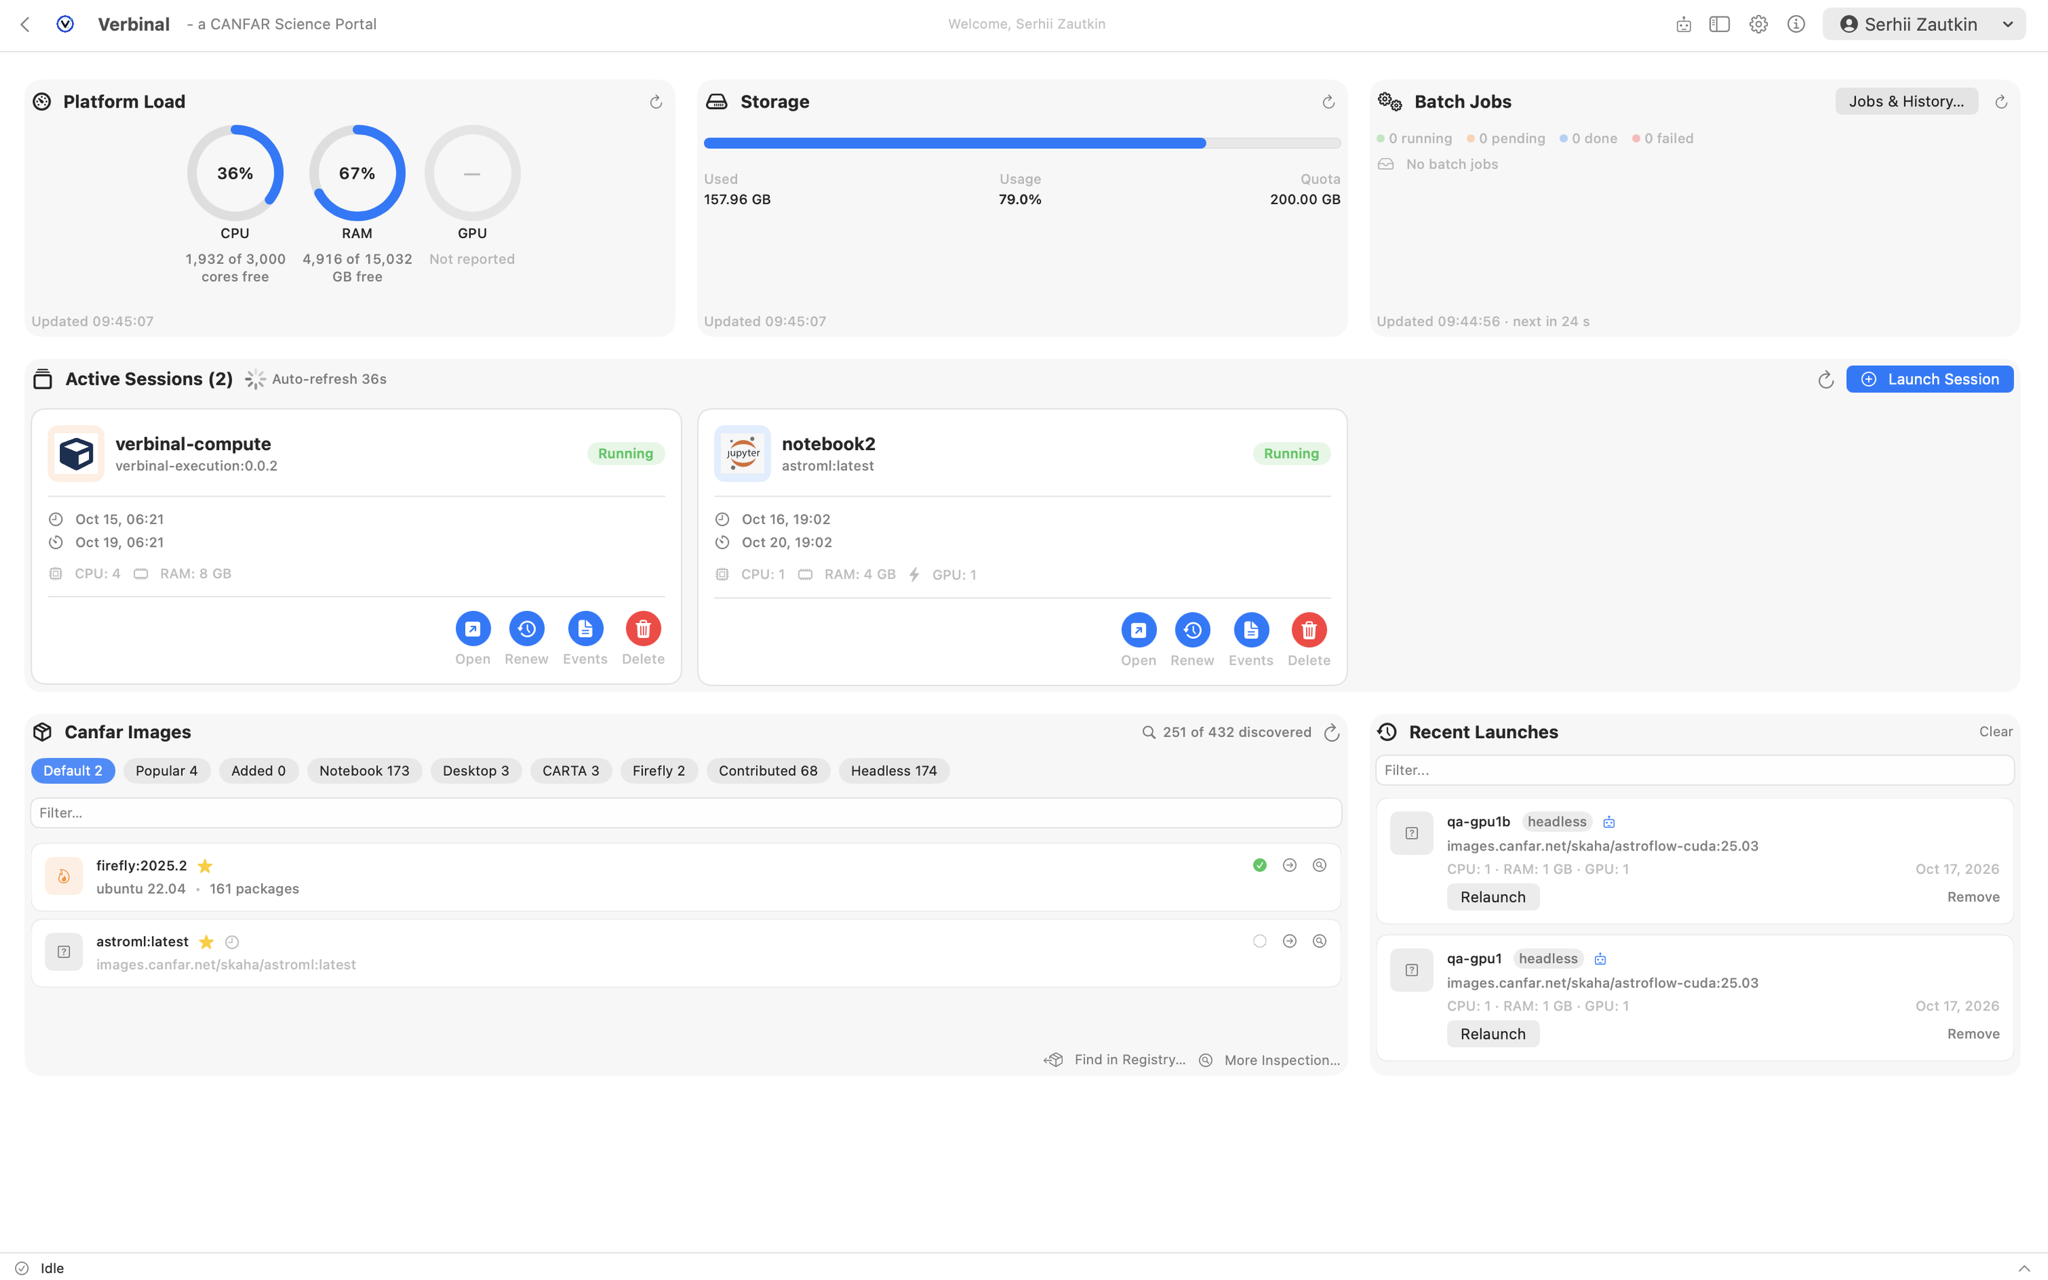View events for verbinal-compute session
This screenshot has height=1280, width=2048.
click(585, 628)
